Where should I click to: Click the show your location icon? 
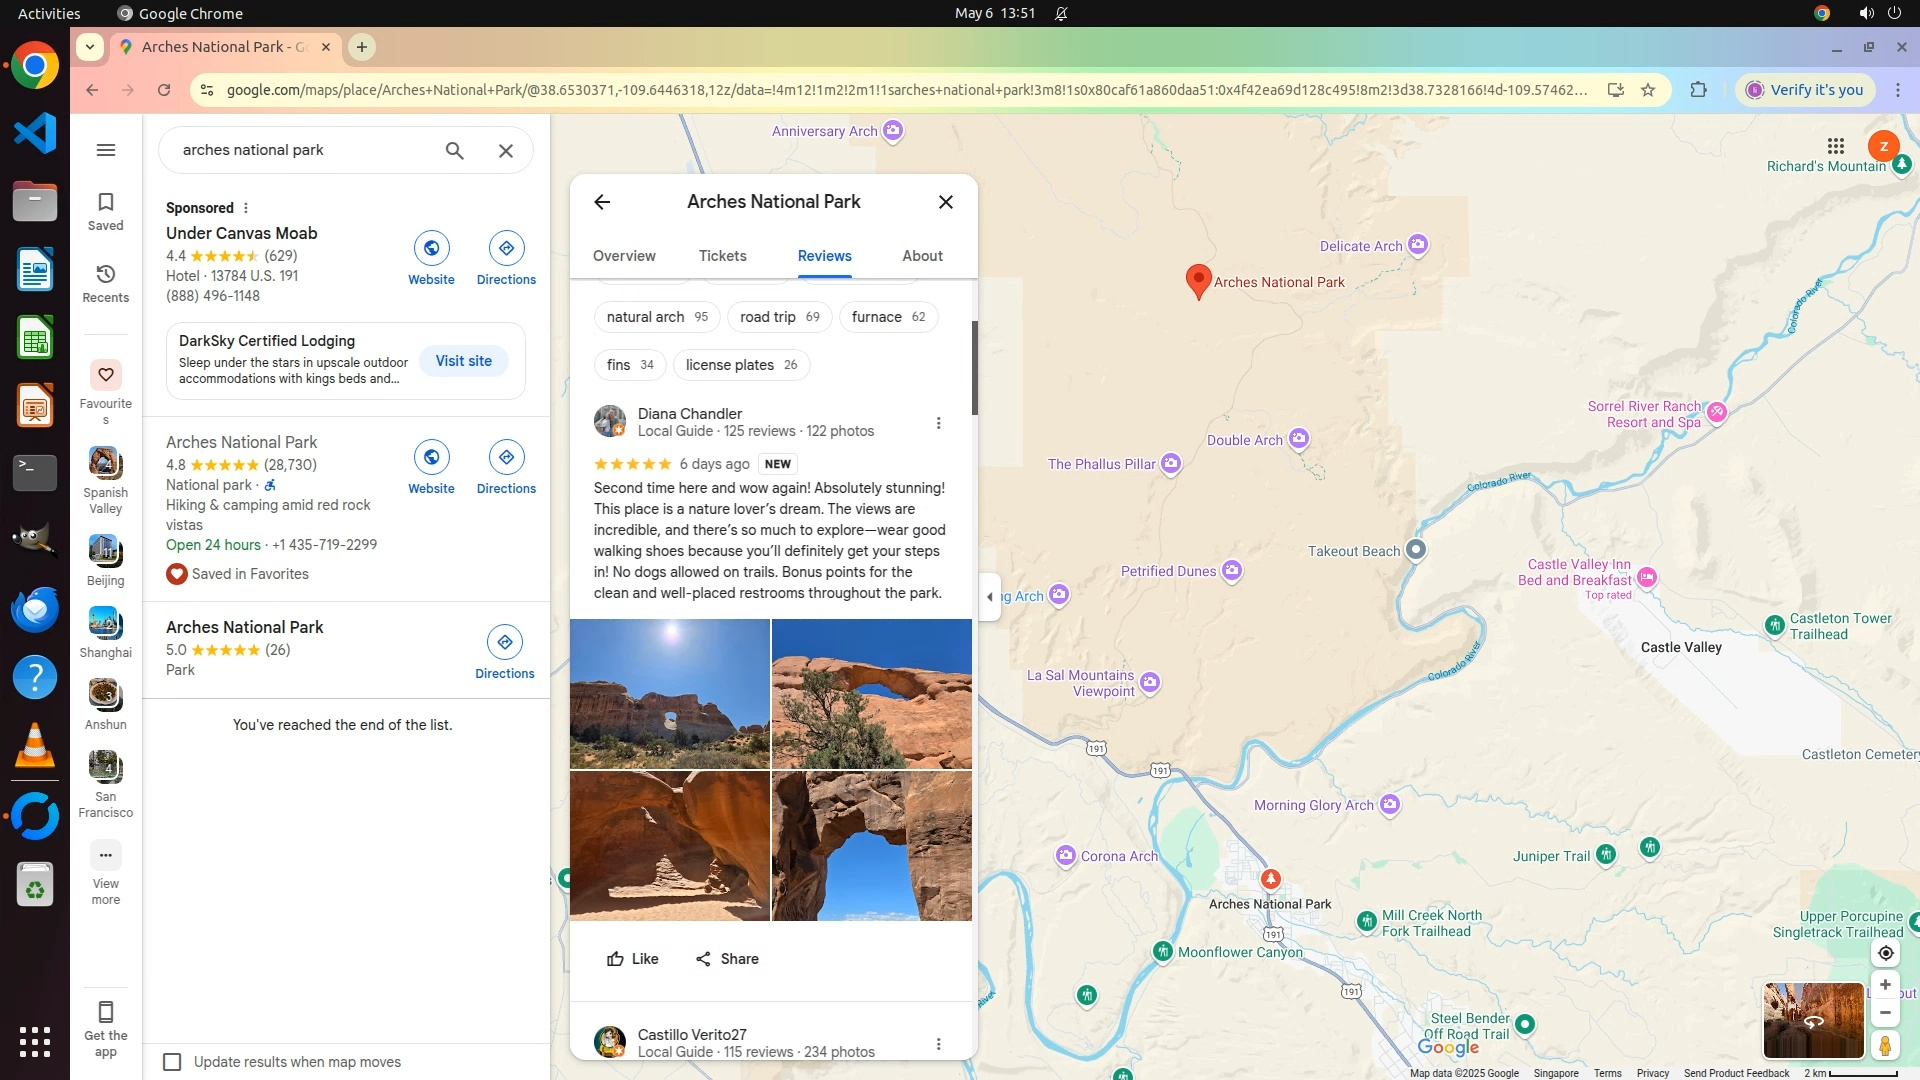[1885, 953]
